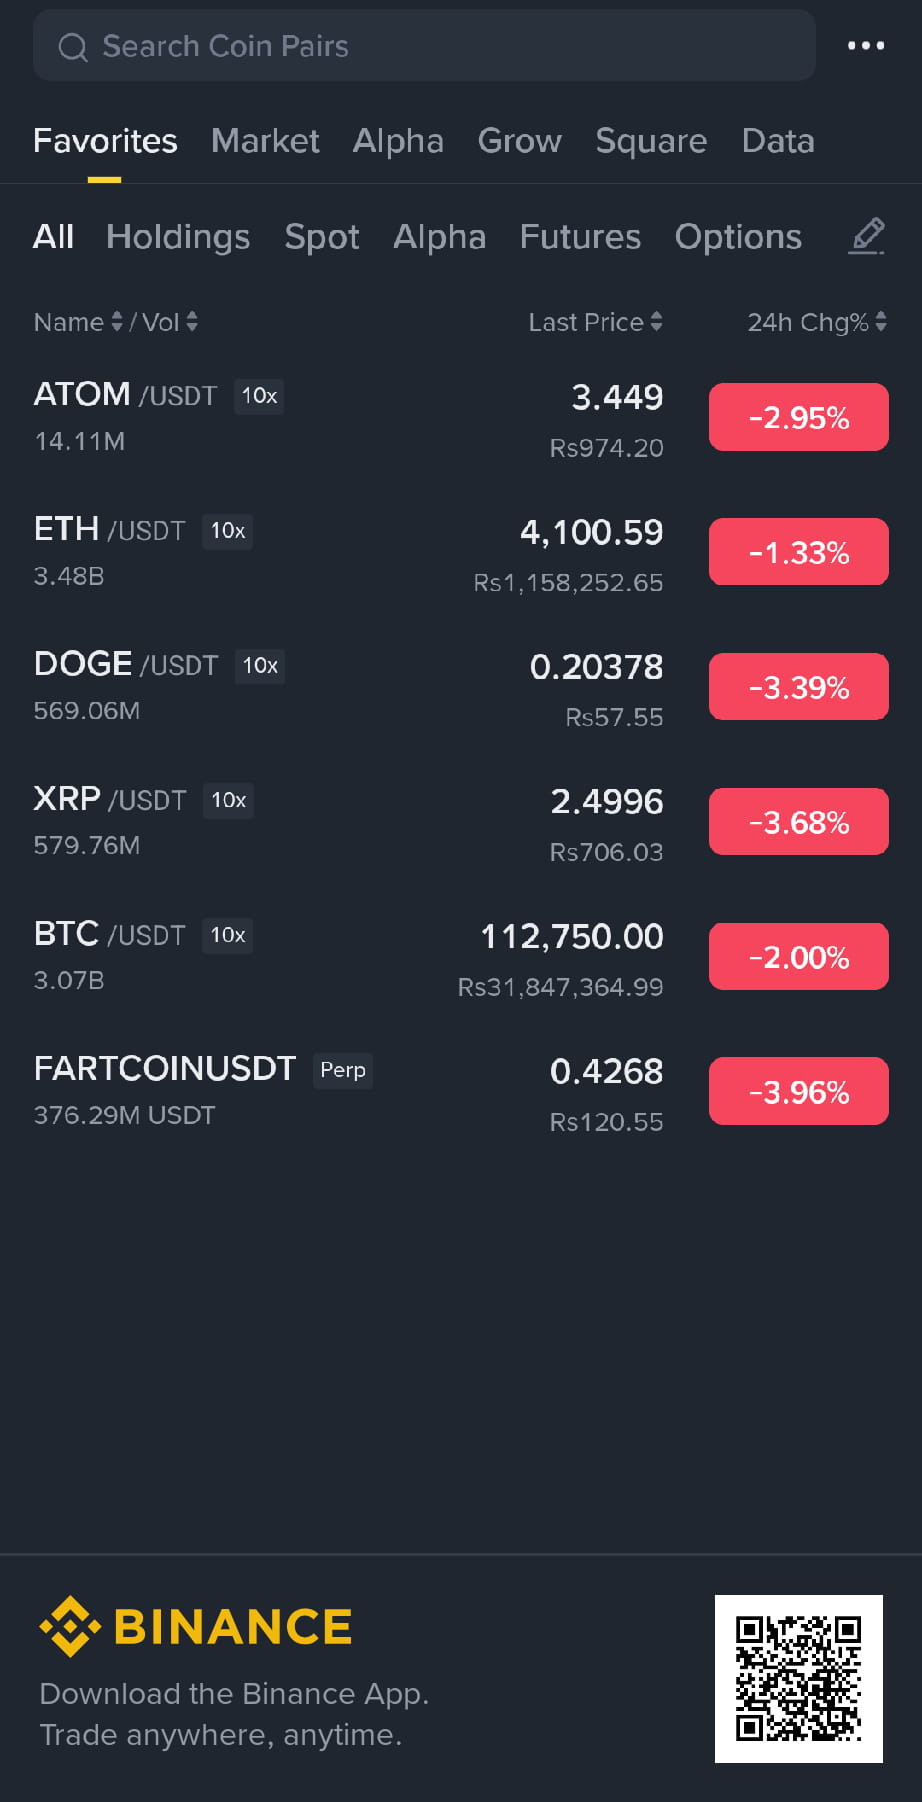Open the FARTCOINUSDT Perp row

pyautogui.click(x=461, y=1092)
